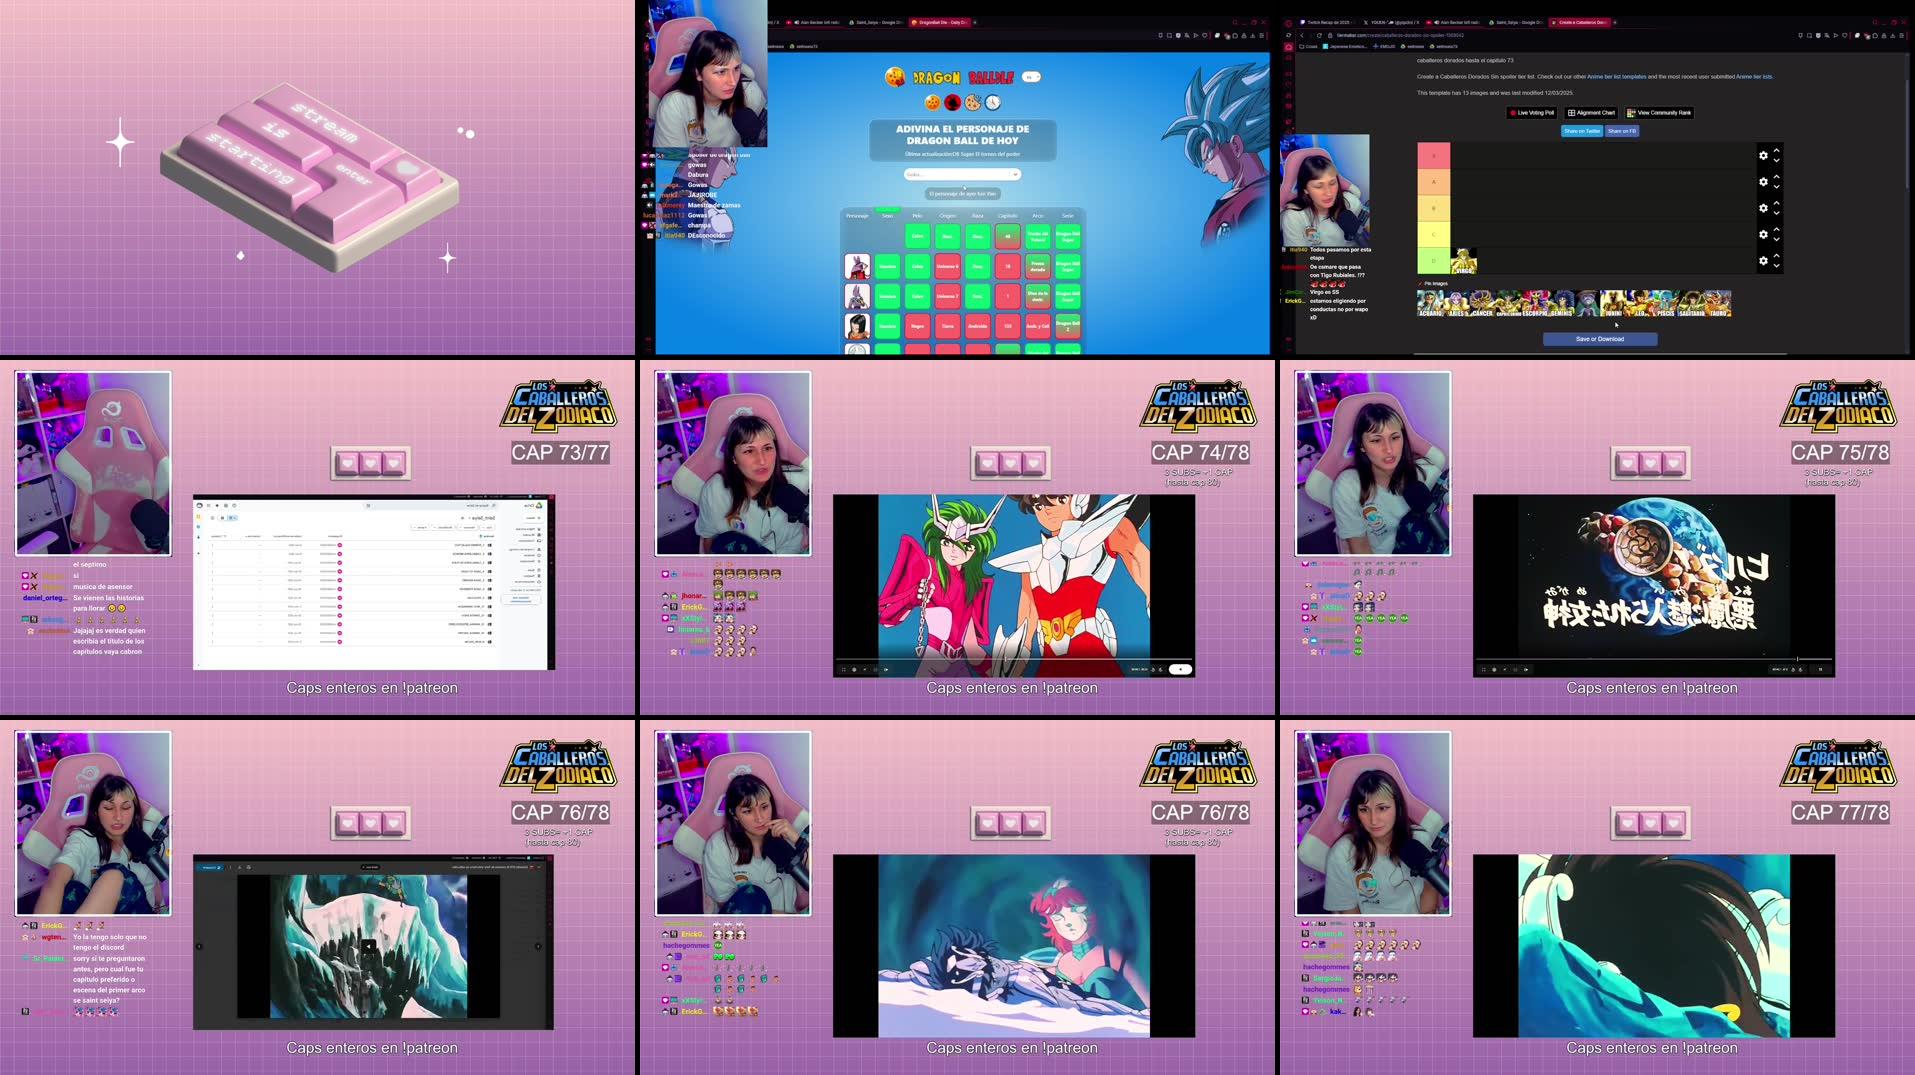Click the cookie game mode icon
This screenshot has width=1915, height=1075.
[x=973, y=103]
